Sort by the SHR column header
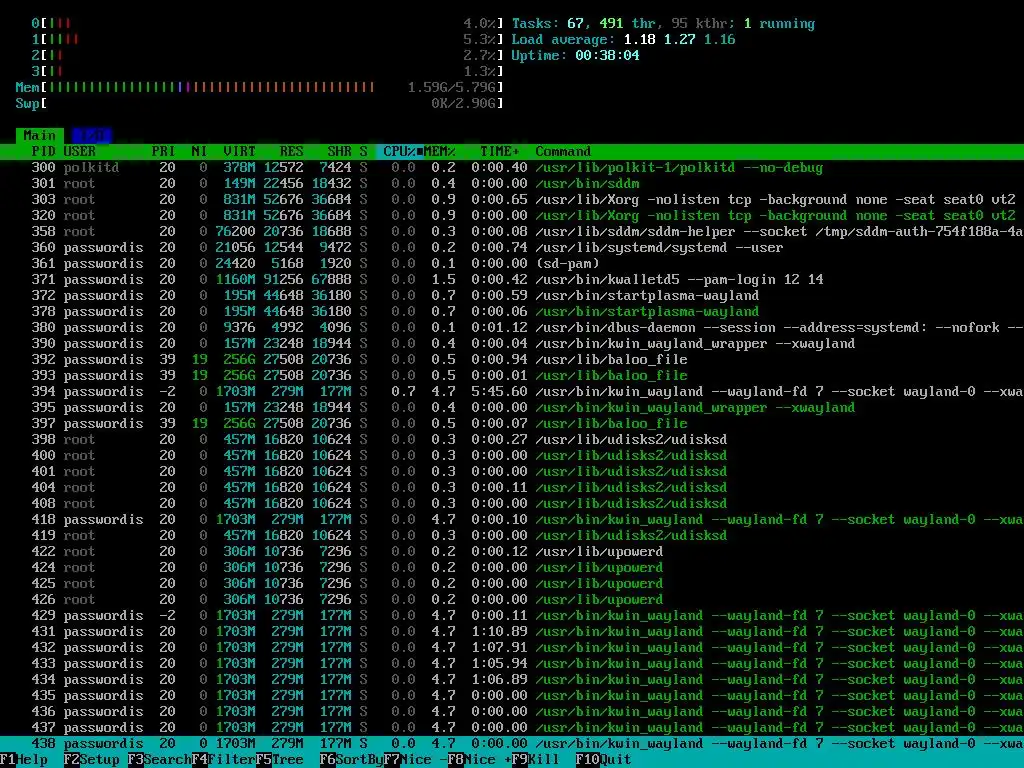The image size is (1024, 768). point(340,152)
